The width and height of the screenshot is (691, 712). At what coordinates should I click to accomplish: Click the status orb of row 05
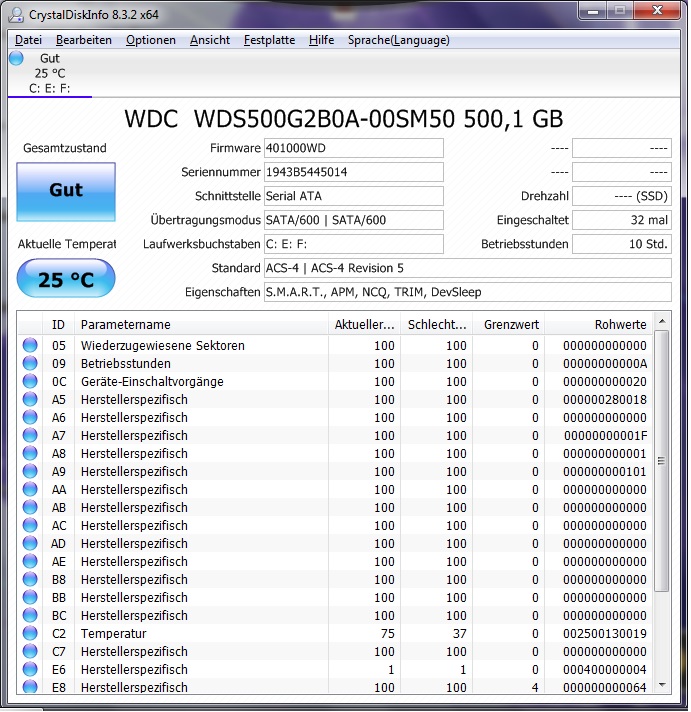pos(30,346)
